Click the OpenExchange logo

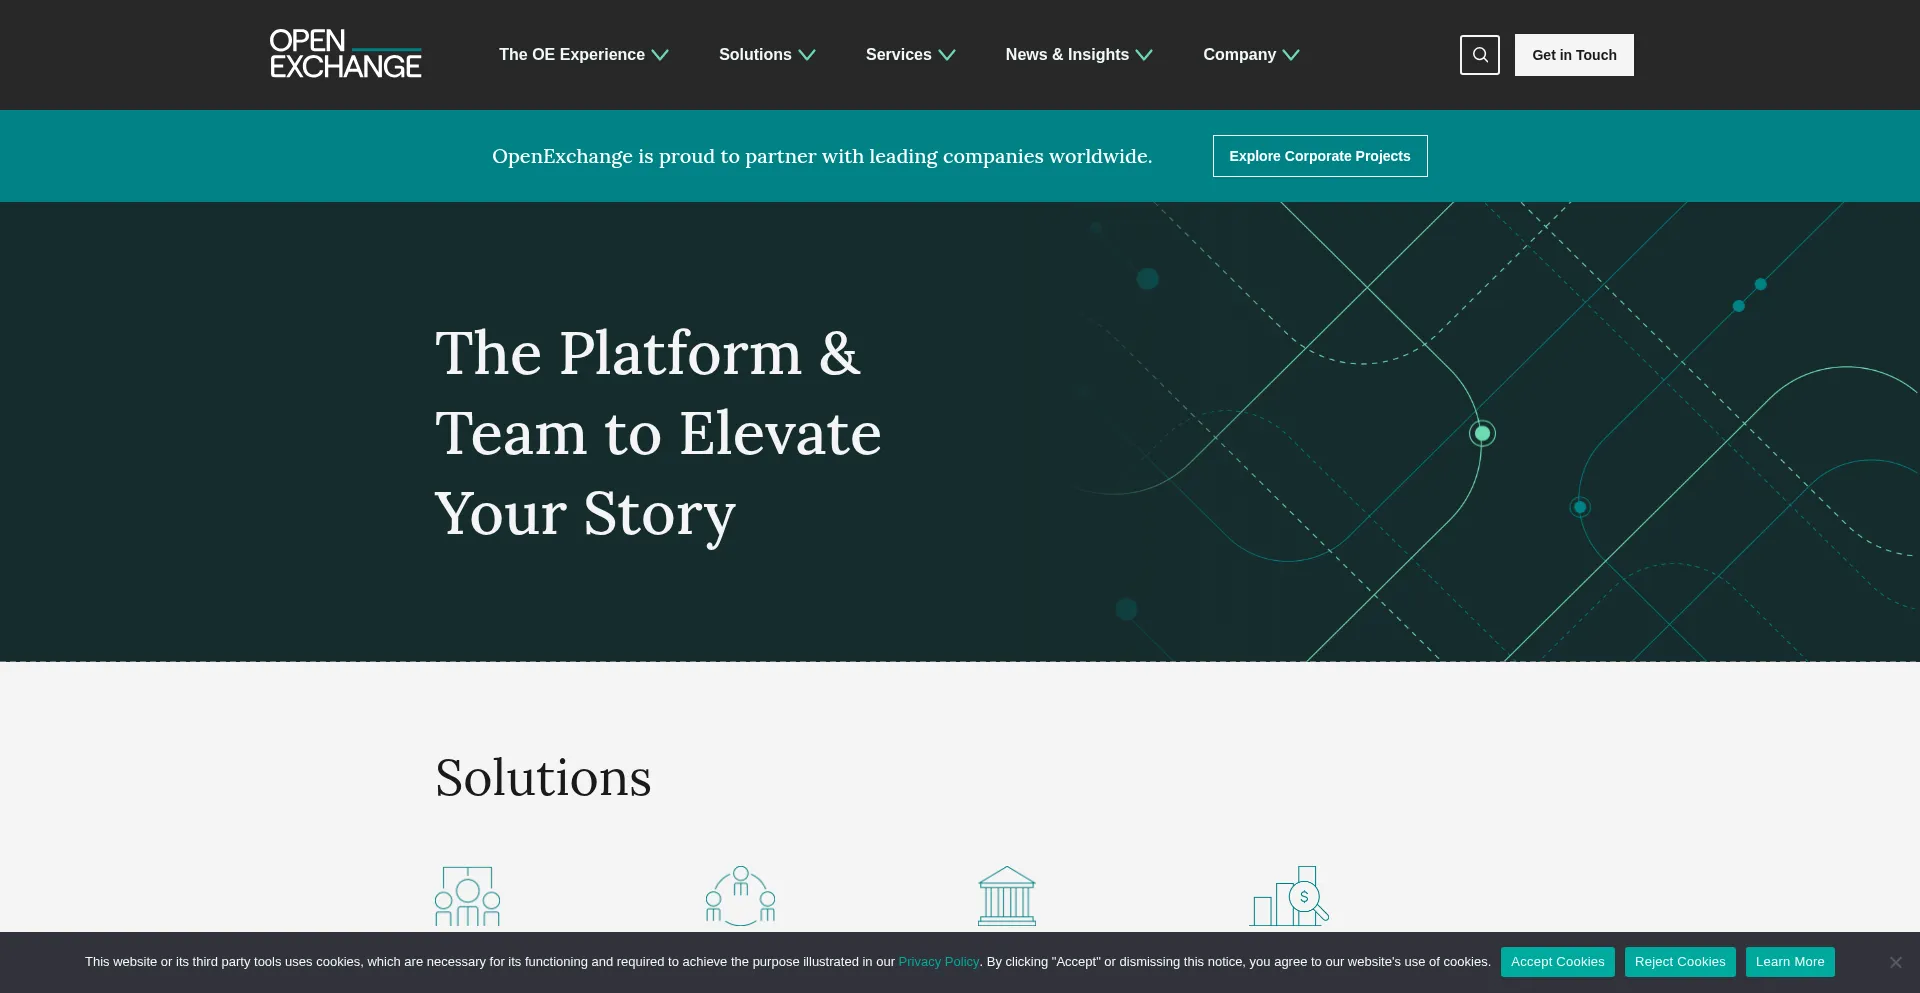pos(345,54)
